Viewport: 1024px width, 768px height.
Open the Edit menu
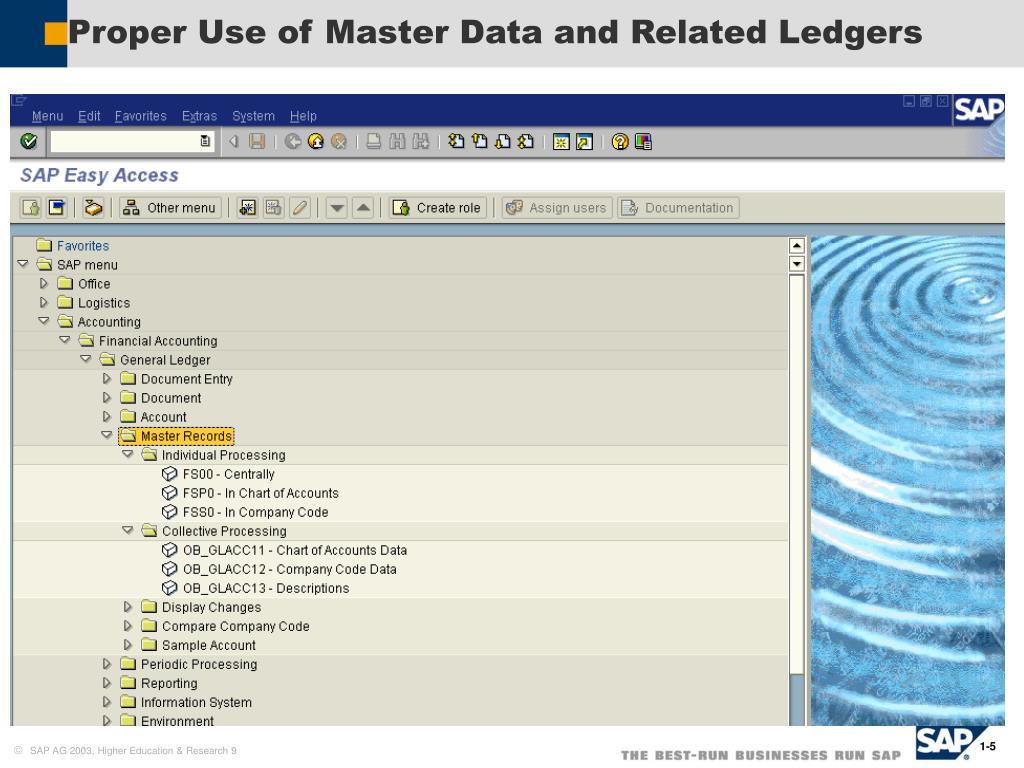[89, 116]
